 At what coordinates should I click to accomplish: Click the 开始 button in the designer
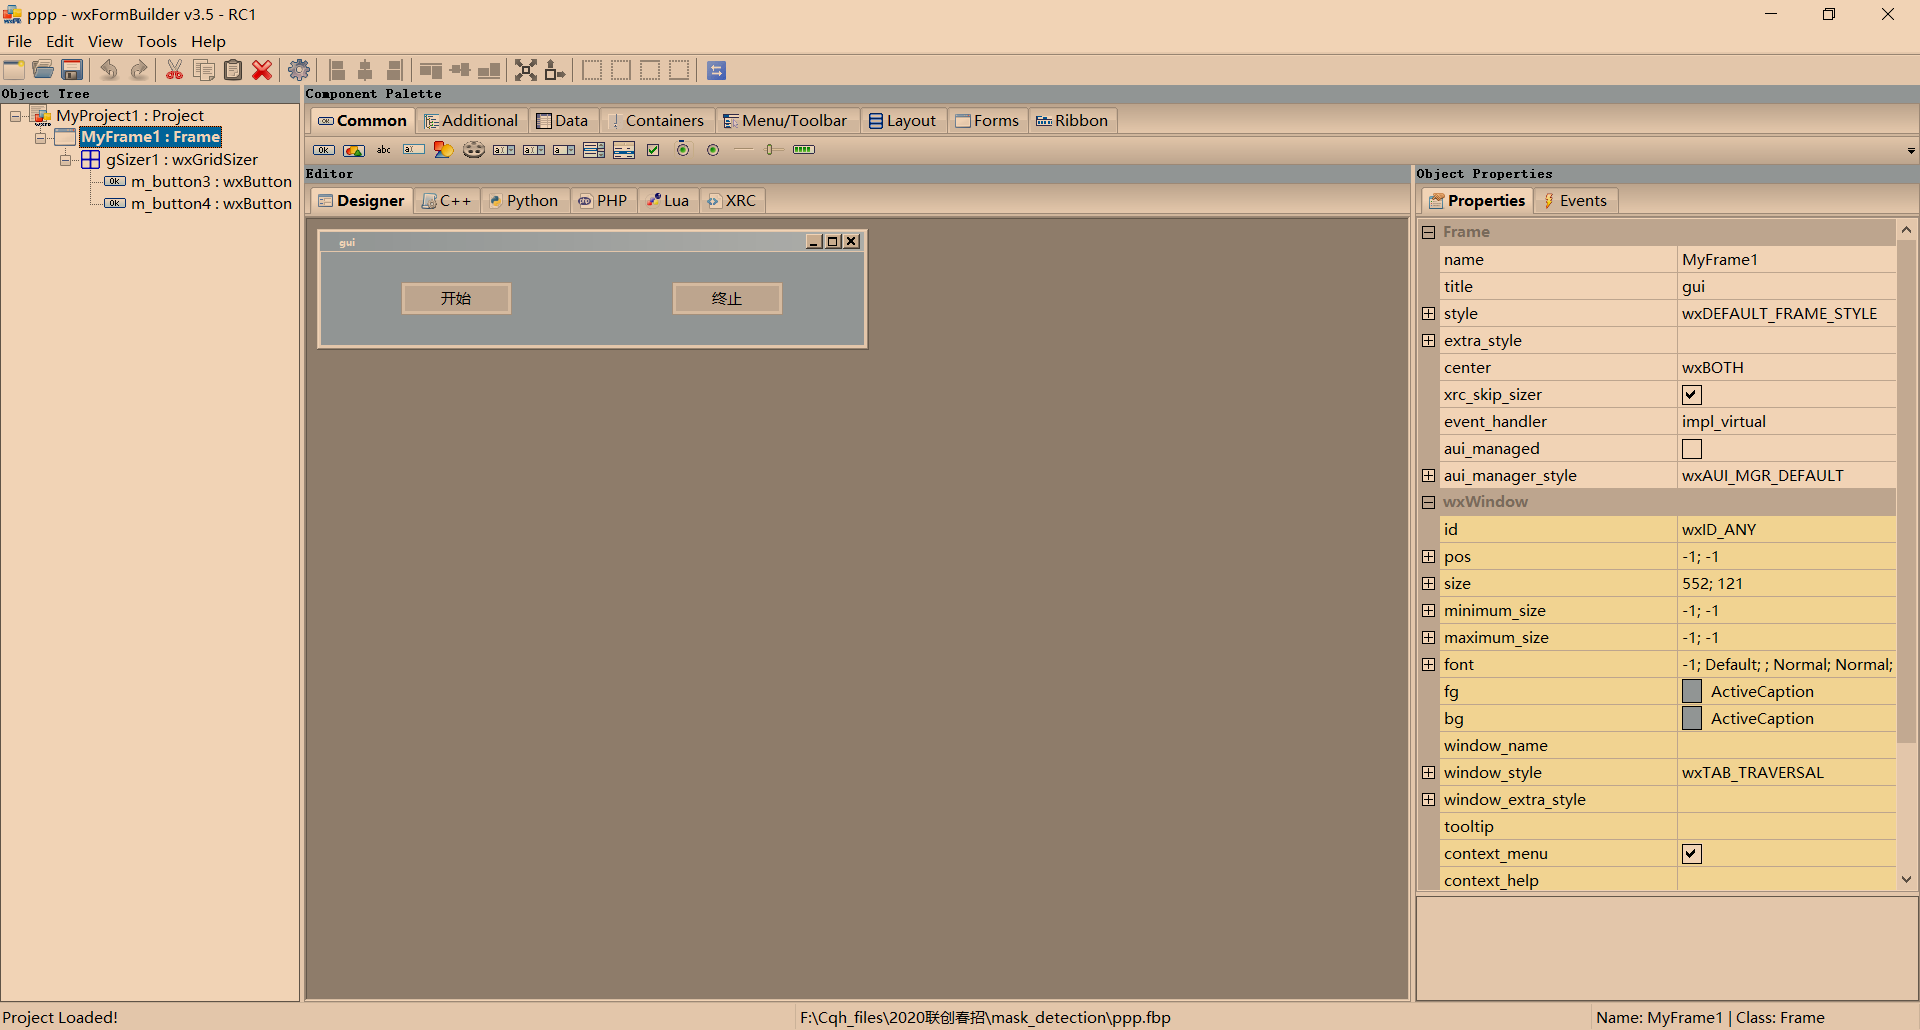(x=456, y=298)
